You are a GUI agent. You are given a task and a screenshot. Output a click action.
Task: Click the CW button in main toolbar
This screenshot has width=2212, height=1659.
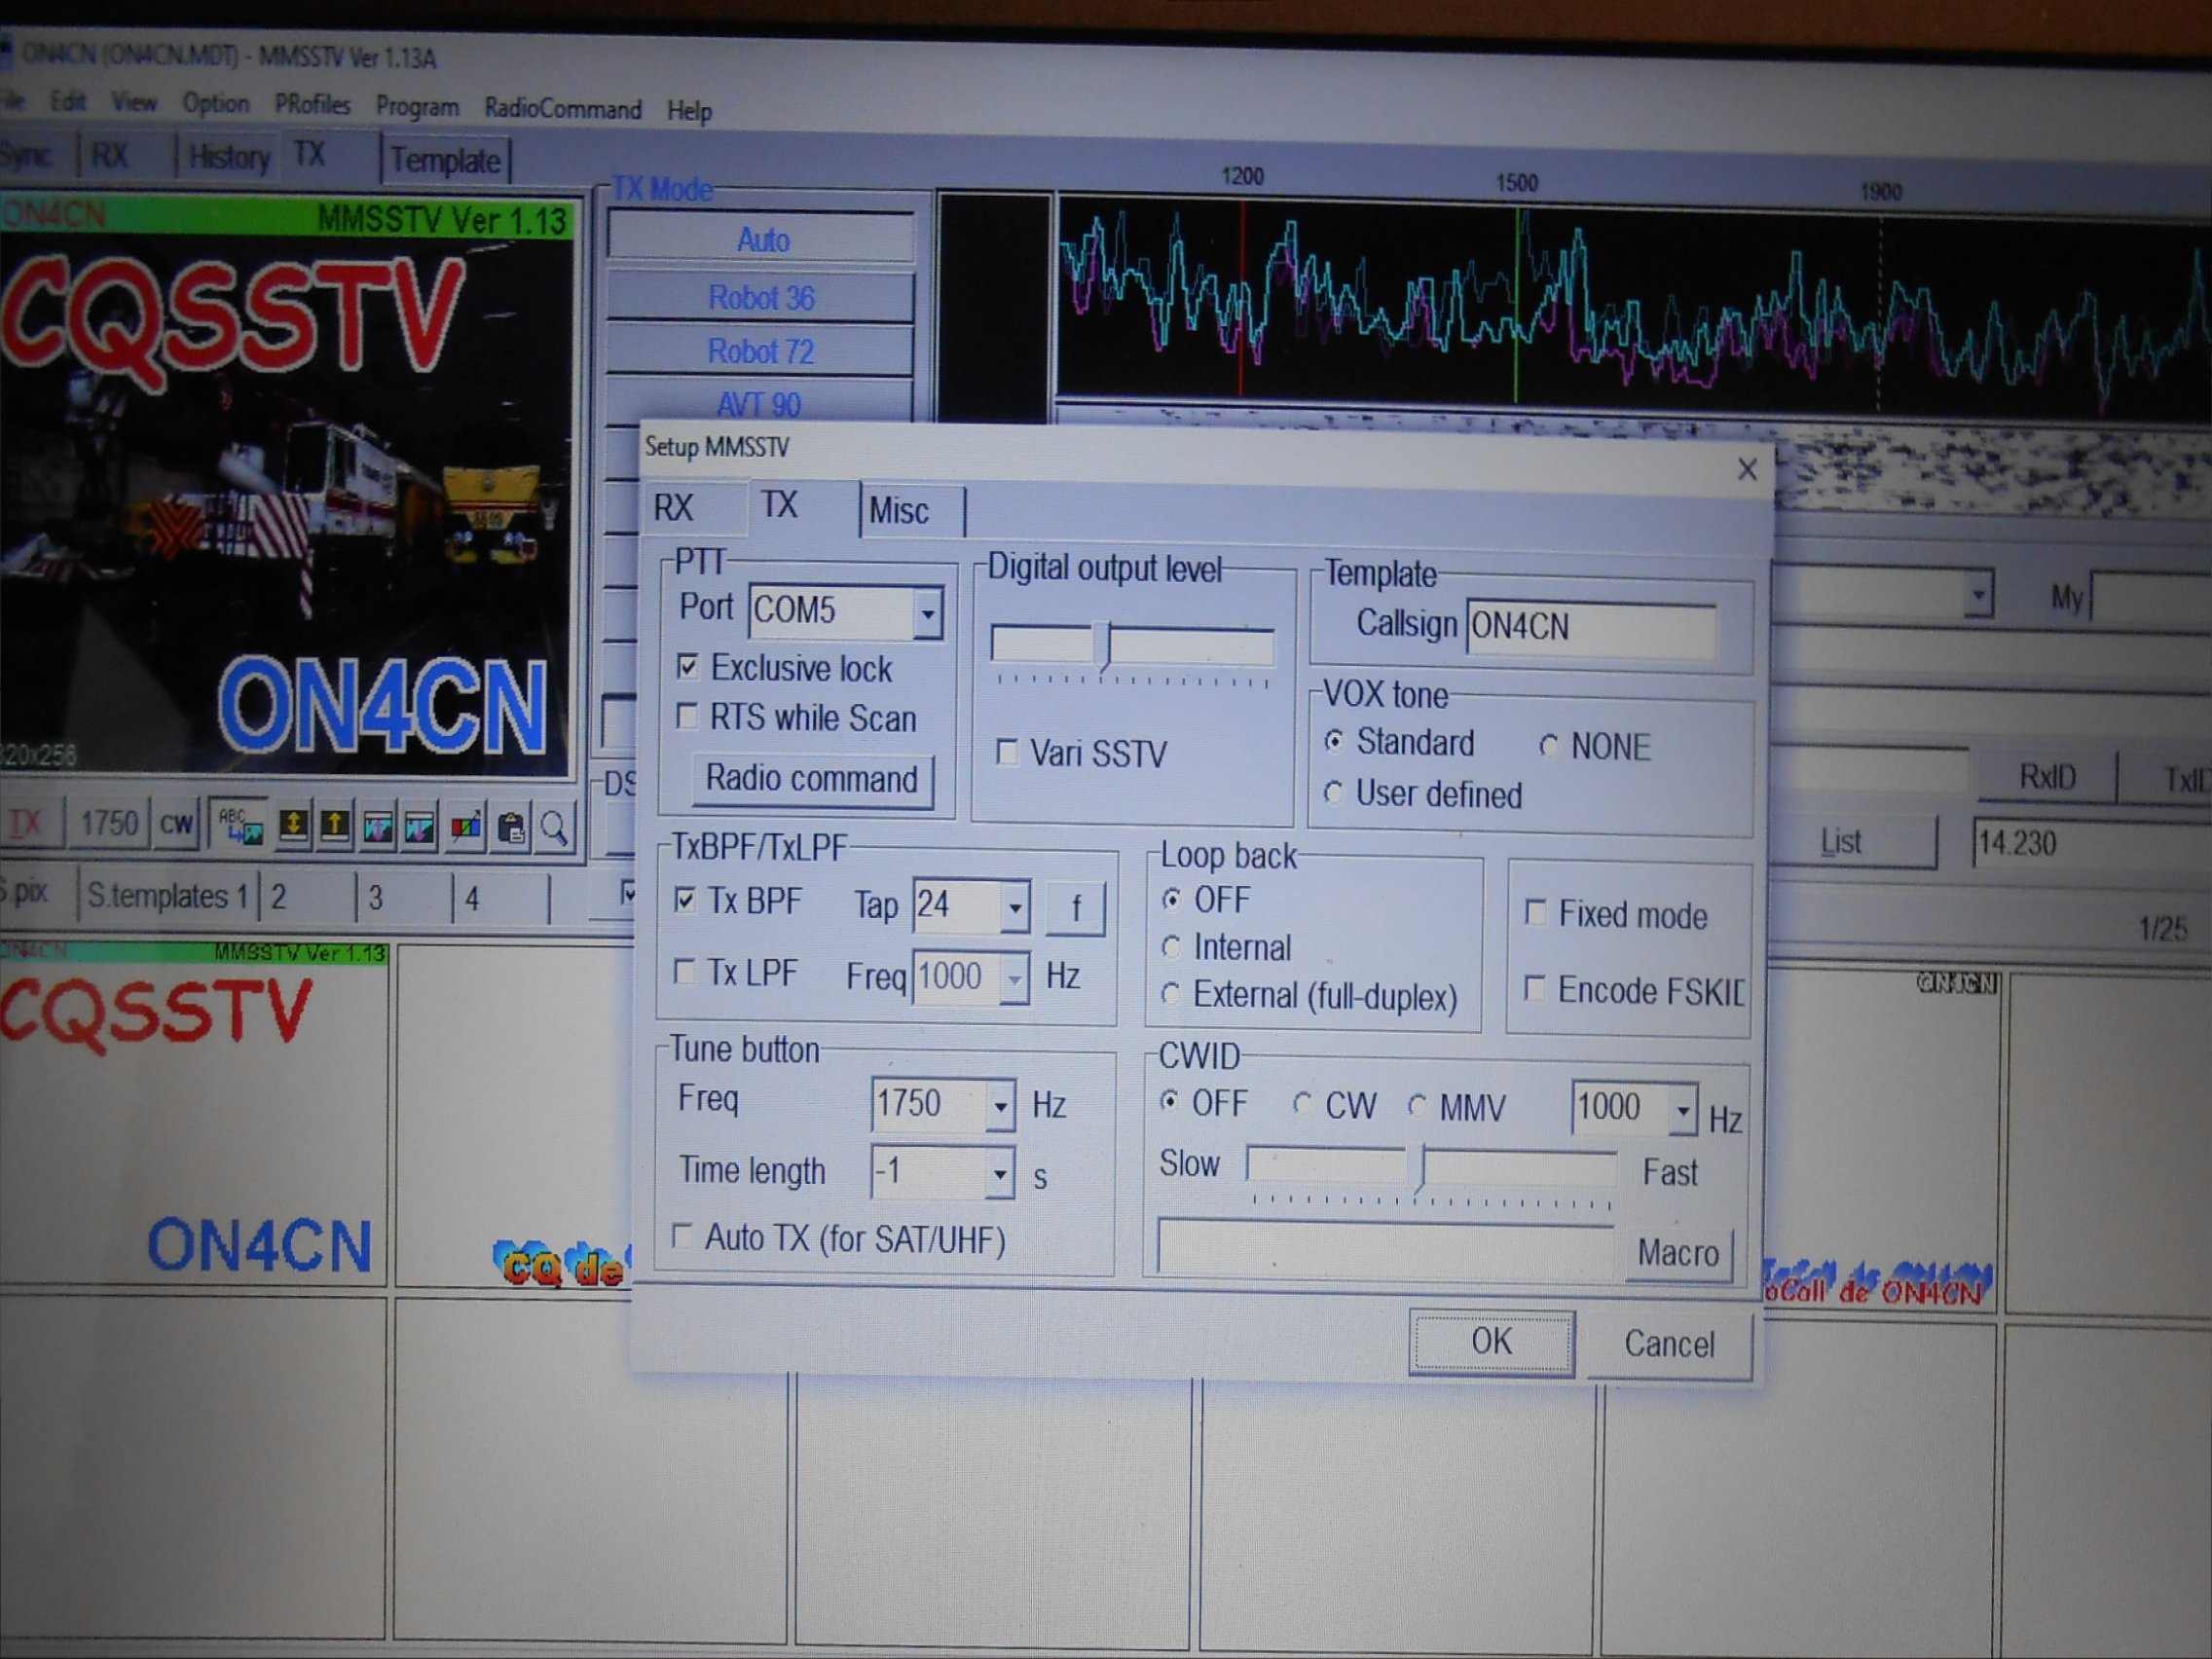click(x=177, y=824)
